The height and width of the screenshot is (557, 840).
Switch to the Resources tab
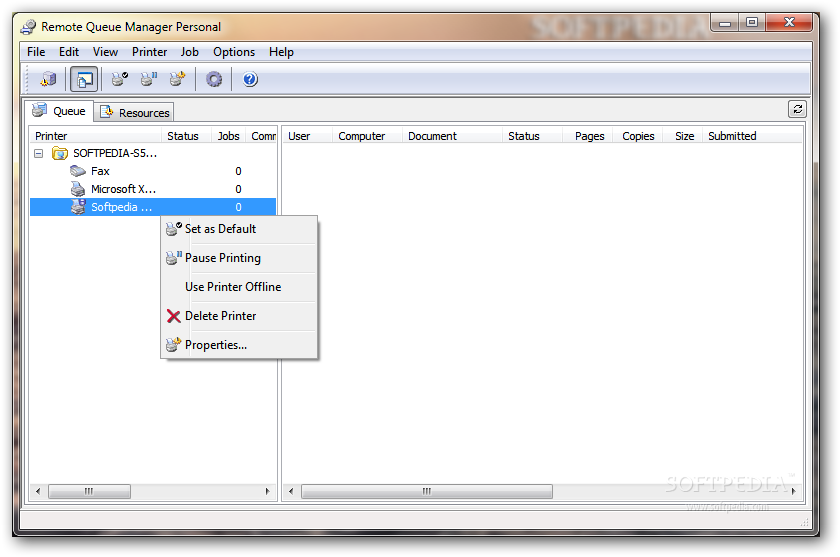tap(135, 112)
